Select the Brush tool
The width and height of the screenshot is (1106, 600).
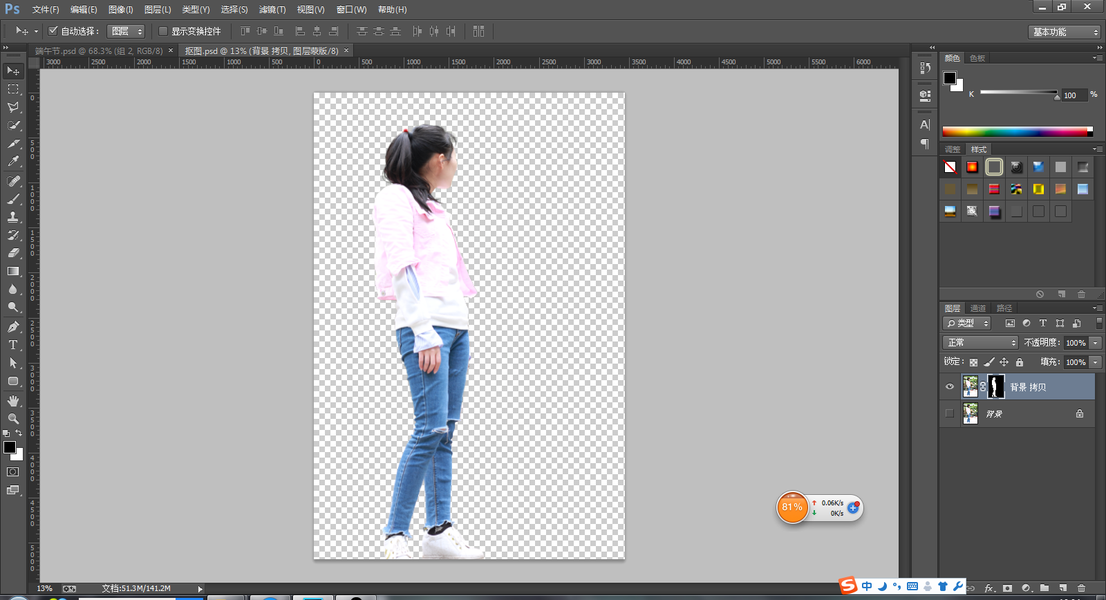tap(13, 200)
